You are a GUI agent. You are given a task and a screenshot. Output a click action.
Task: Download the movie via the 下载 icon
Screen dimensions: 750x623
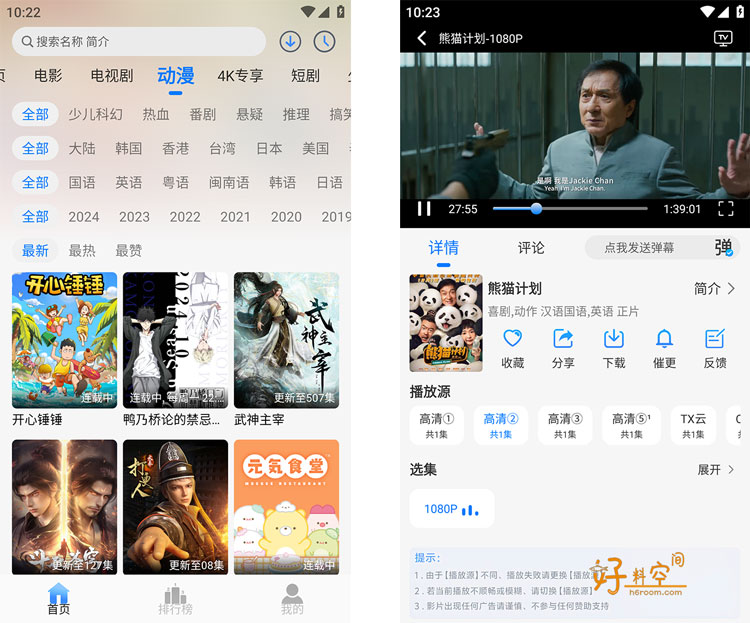(614, 338)
